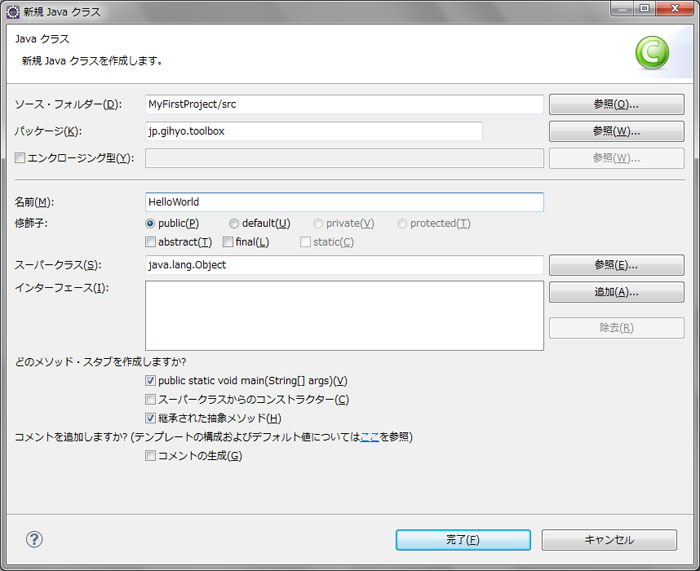Click the green Java class C icon
This screenshot has width=700, height=571.
(x=652, y=53)
